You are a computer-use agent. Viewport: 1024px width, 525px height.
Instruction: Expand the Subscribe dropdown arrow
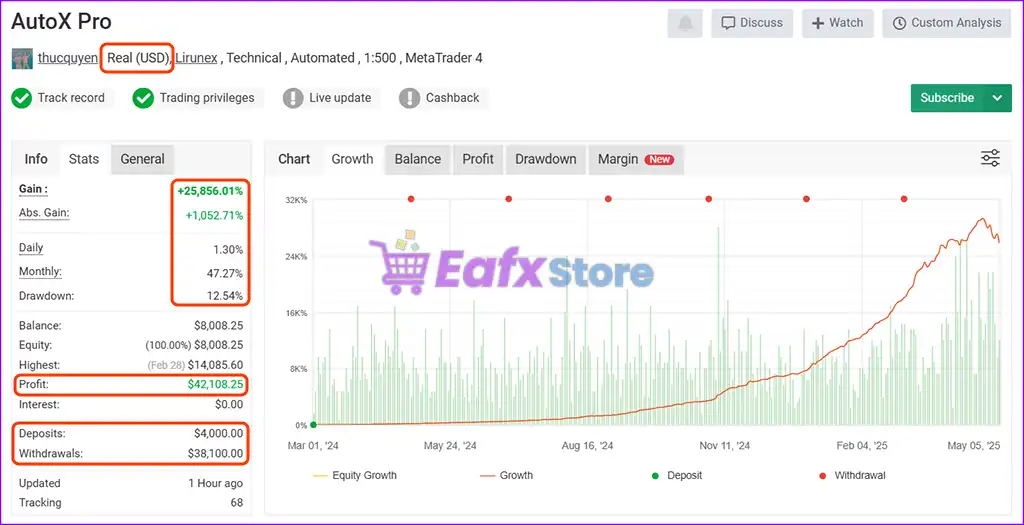pyautogui.click(x=997, y=98)
